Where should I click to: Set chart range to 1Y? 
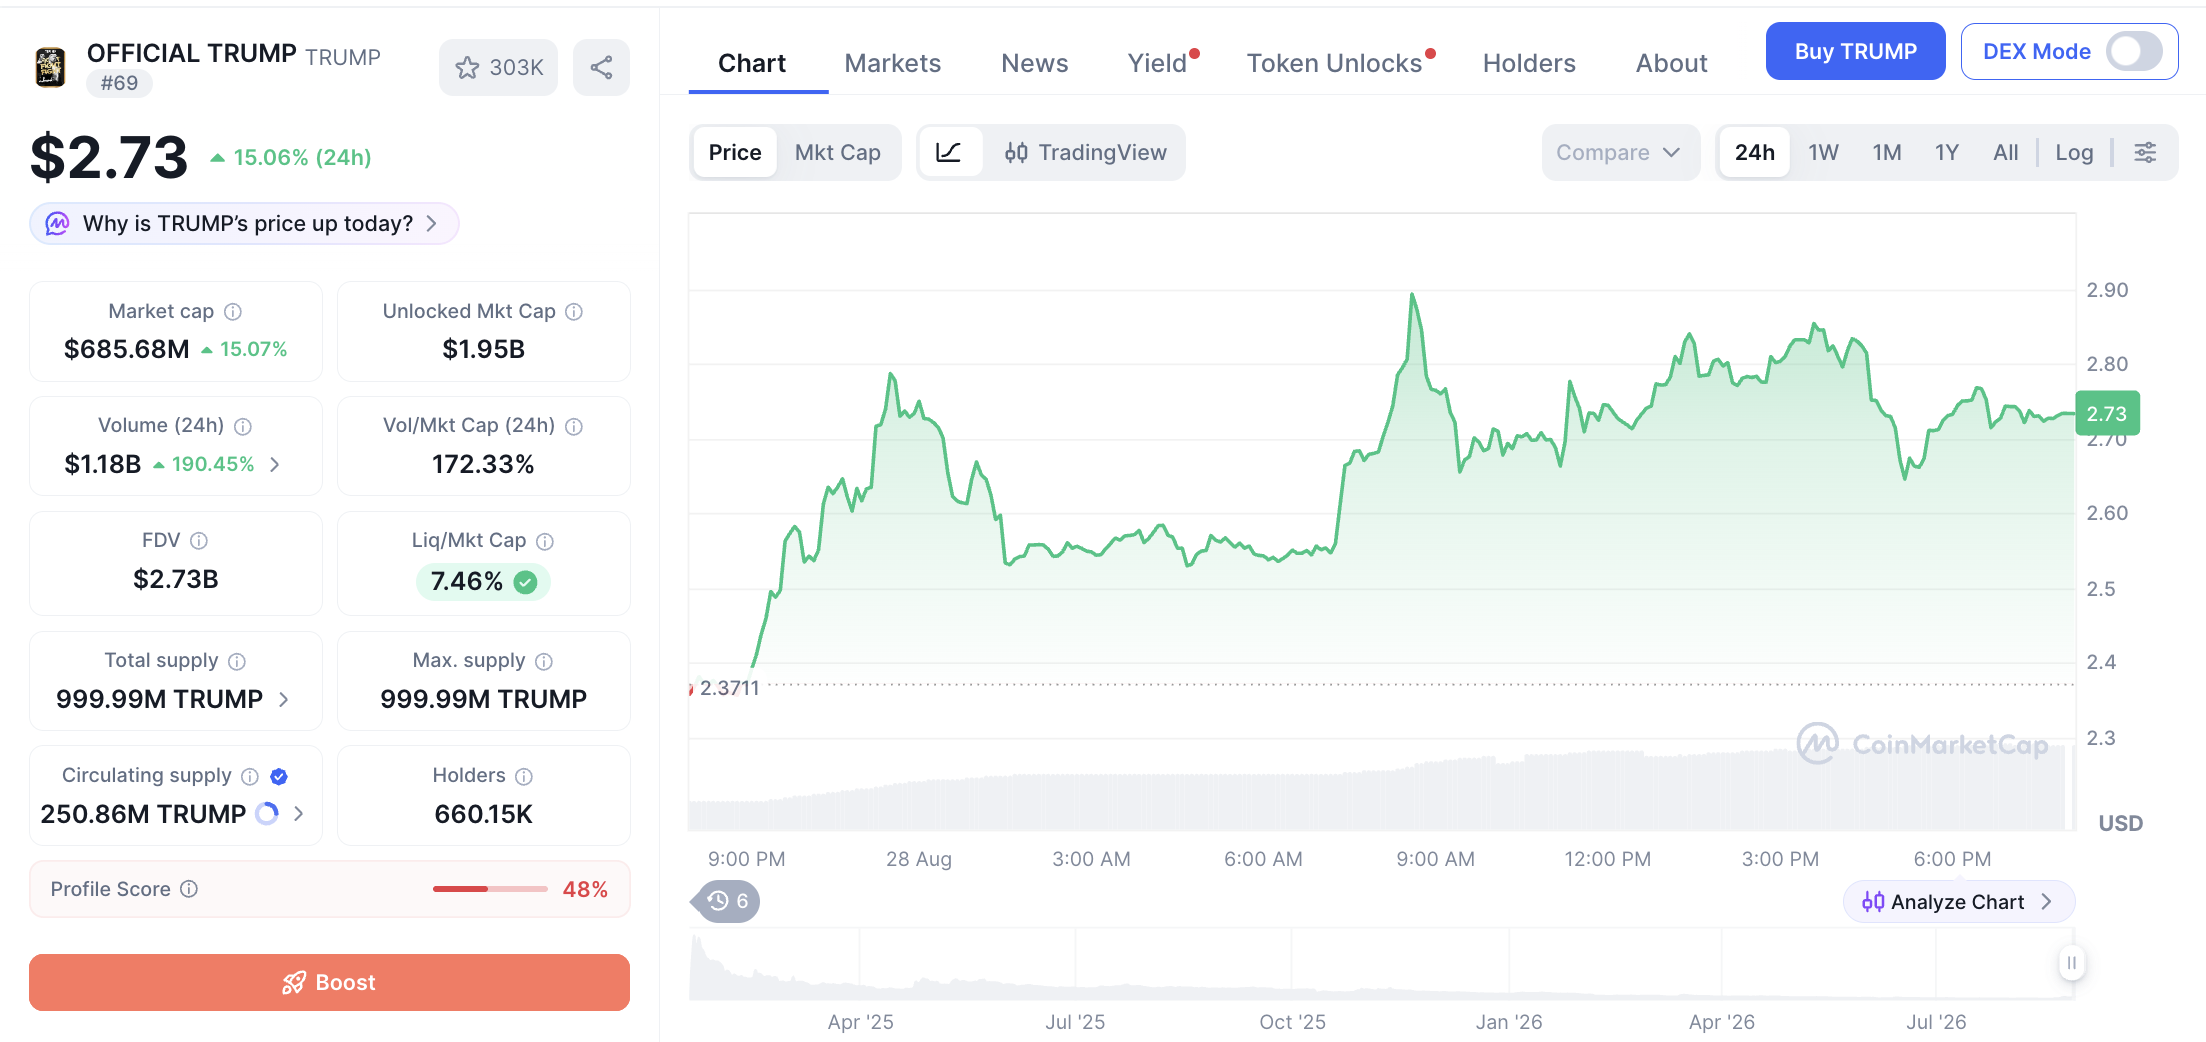[1946, 152]
